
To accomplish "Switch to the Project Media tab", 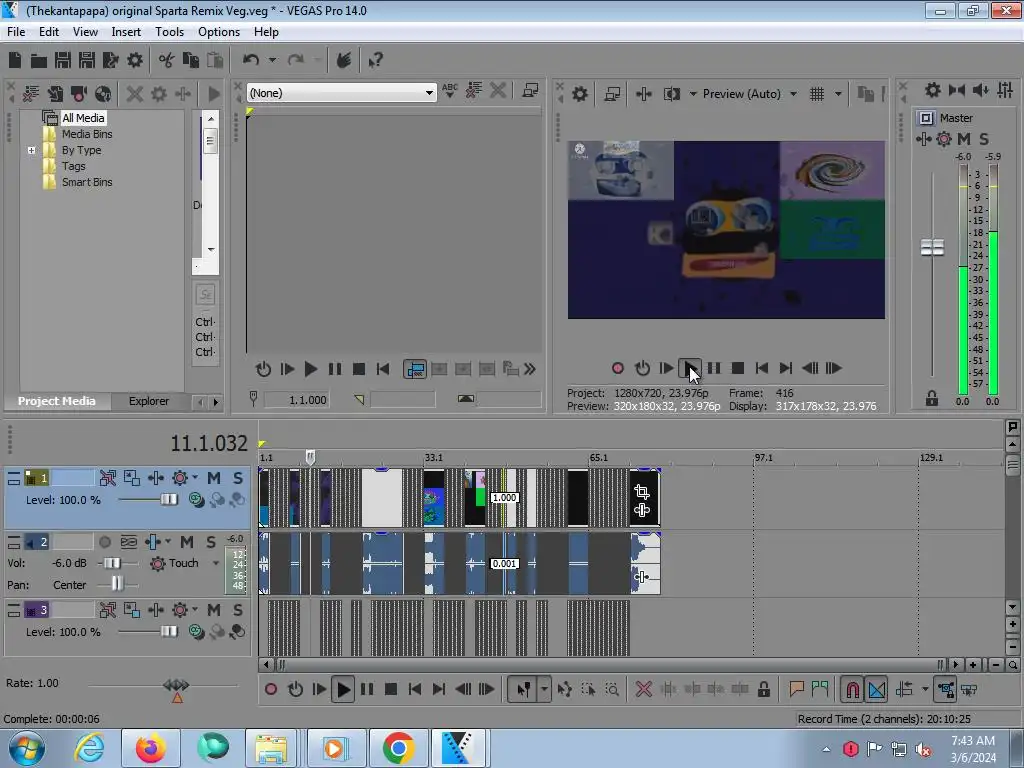I will [x=57, y=401].
